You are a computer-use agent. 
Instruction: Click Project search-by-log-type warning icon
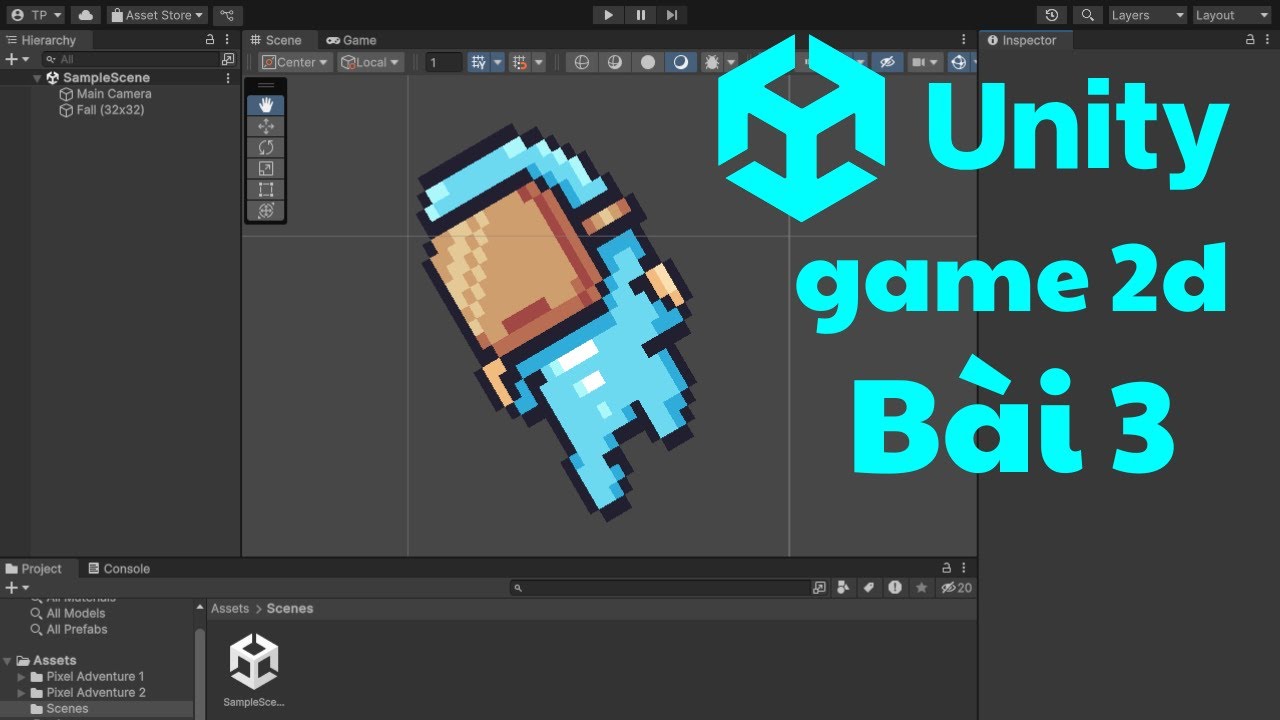[895, 588]
